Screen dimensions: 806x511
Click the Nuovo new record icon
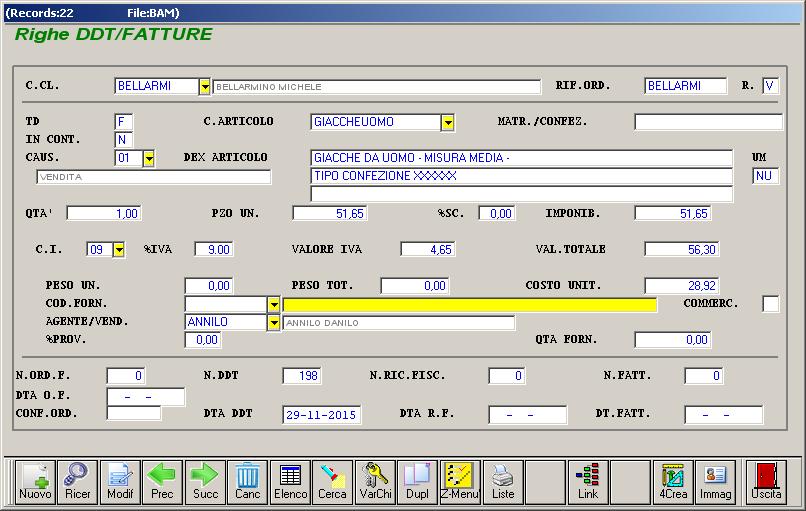35,482
